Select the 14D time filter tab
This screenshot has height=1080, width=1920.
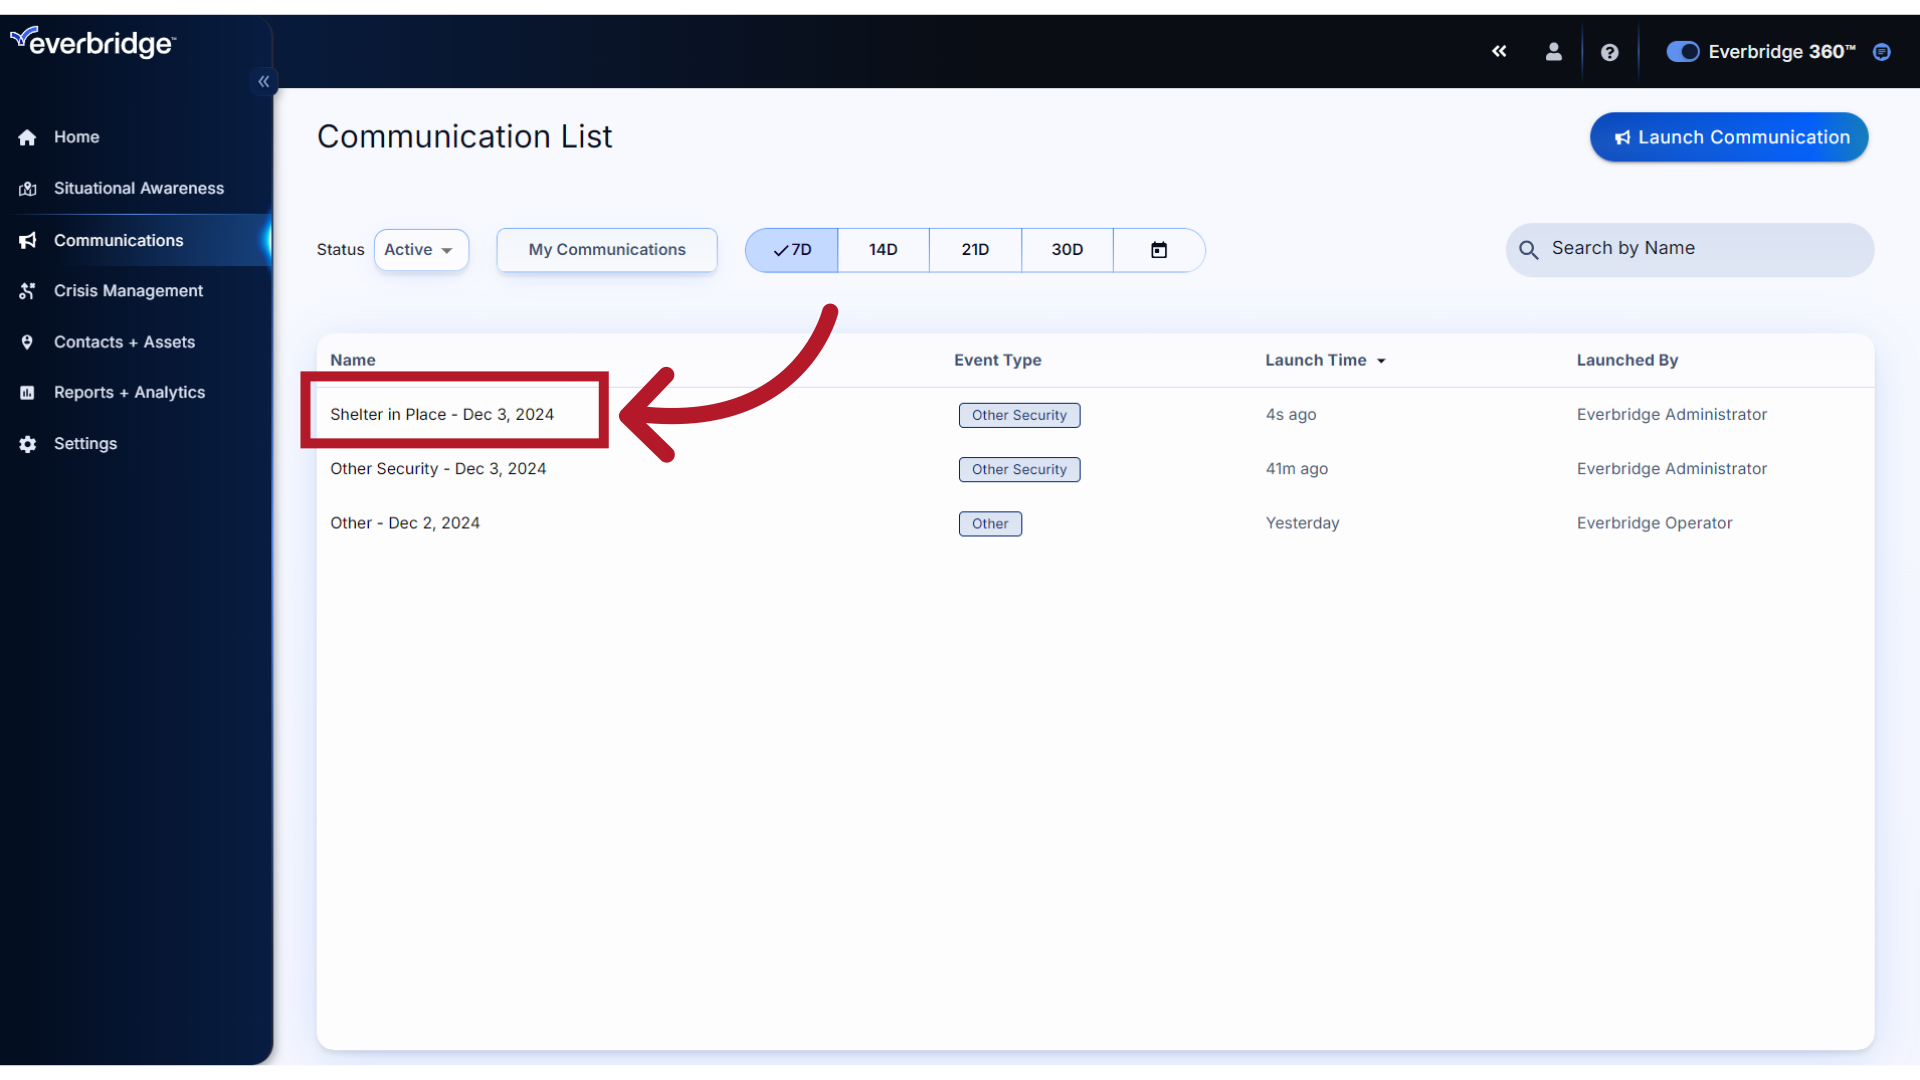click(x=884, y=249)
